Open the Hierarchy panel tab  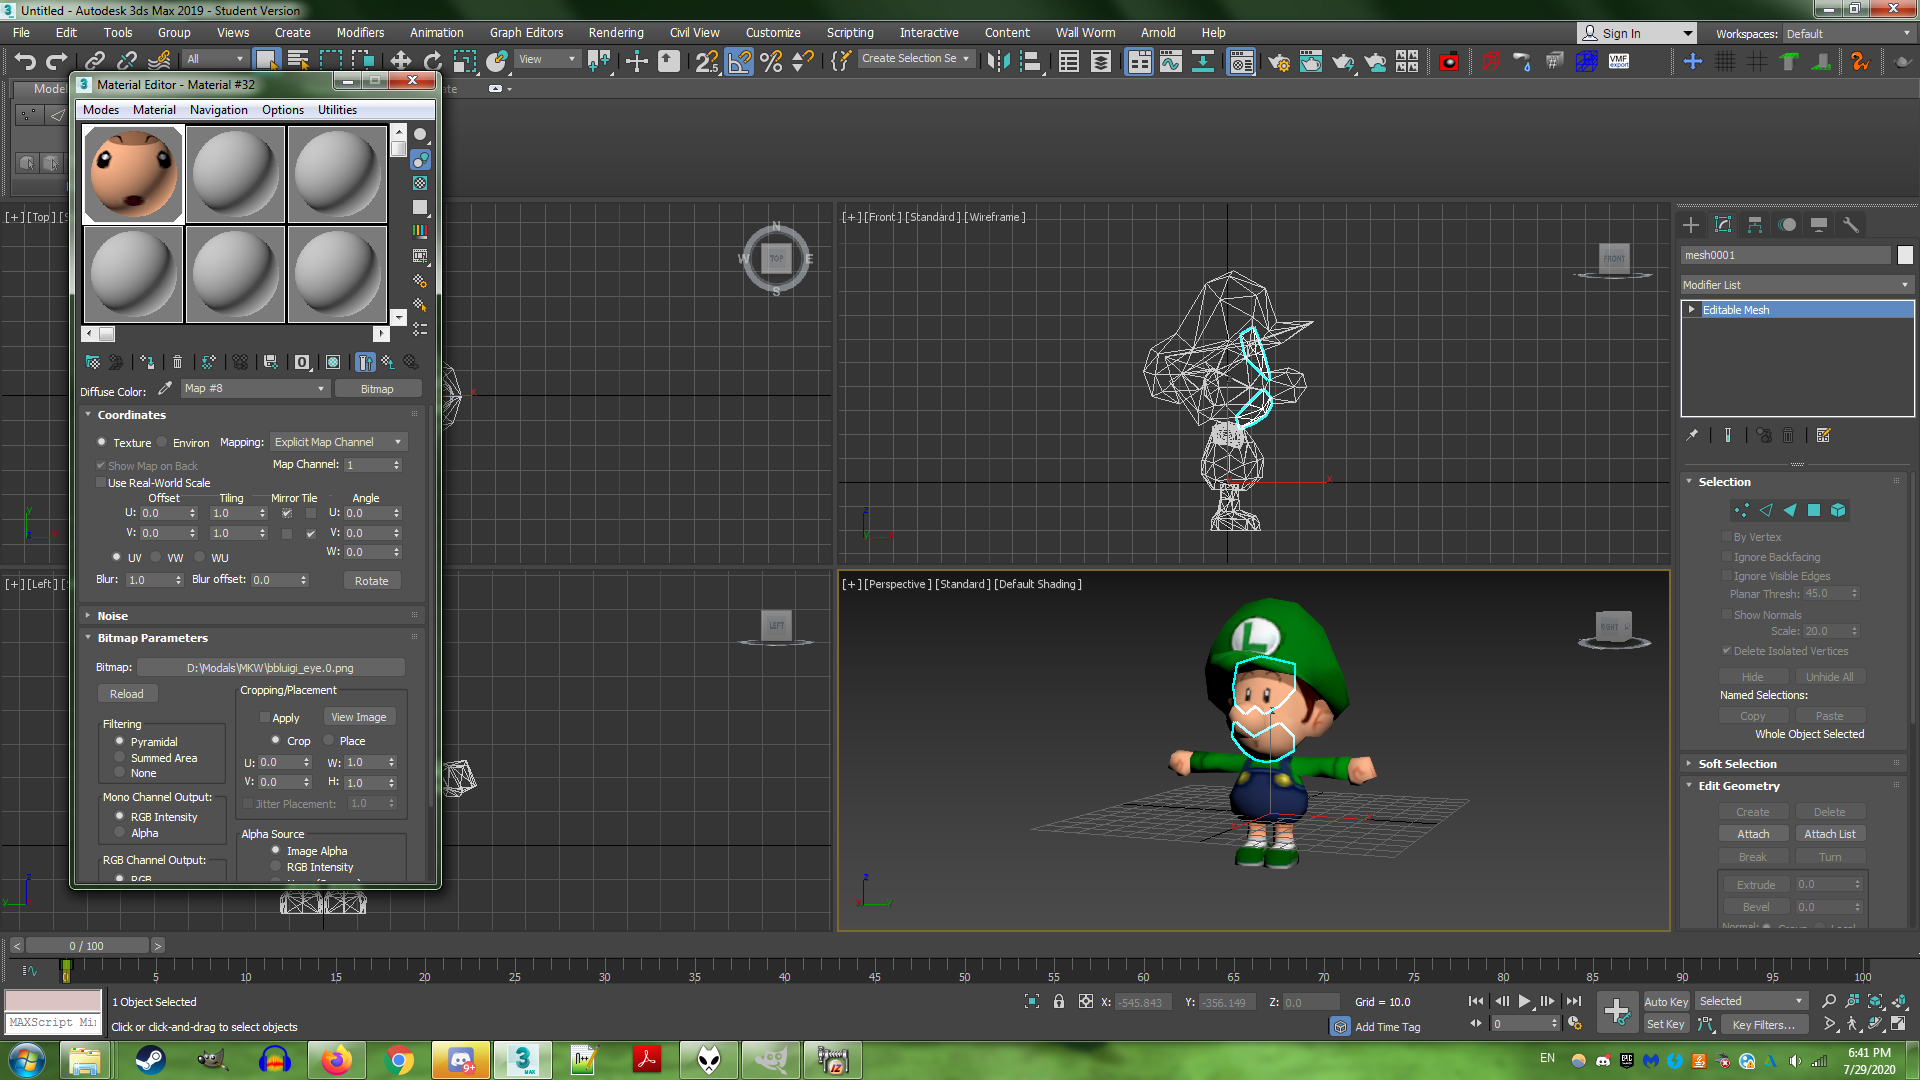tap(1755, 224)
